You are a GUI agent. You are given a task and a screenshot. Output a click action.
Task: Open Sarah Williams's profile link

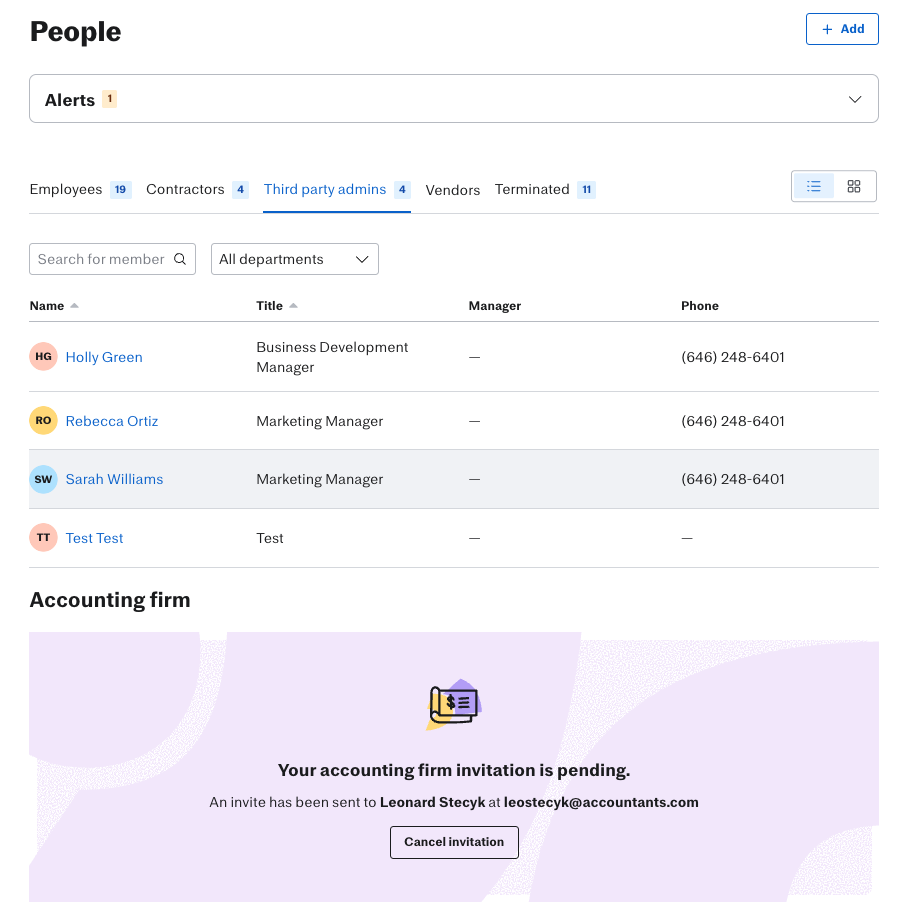114,479
